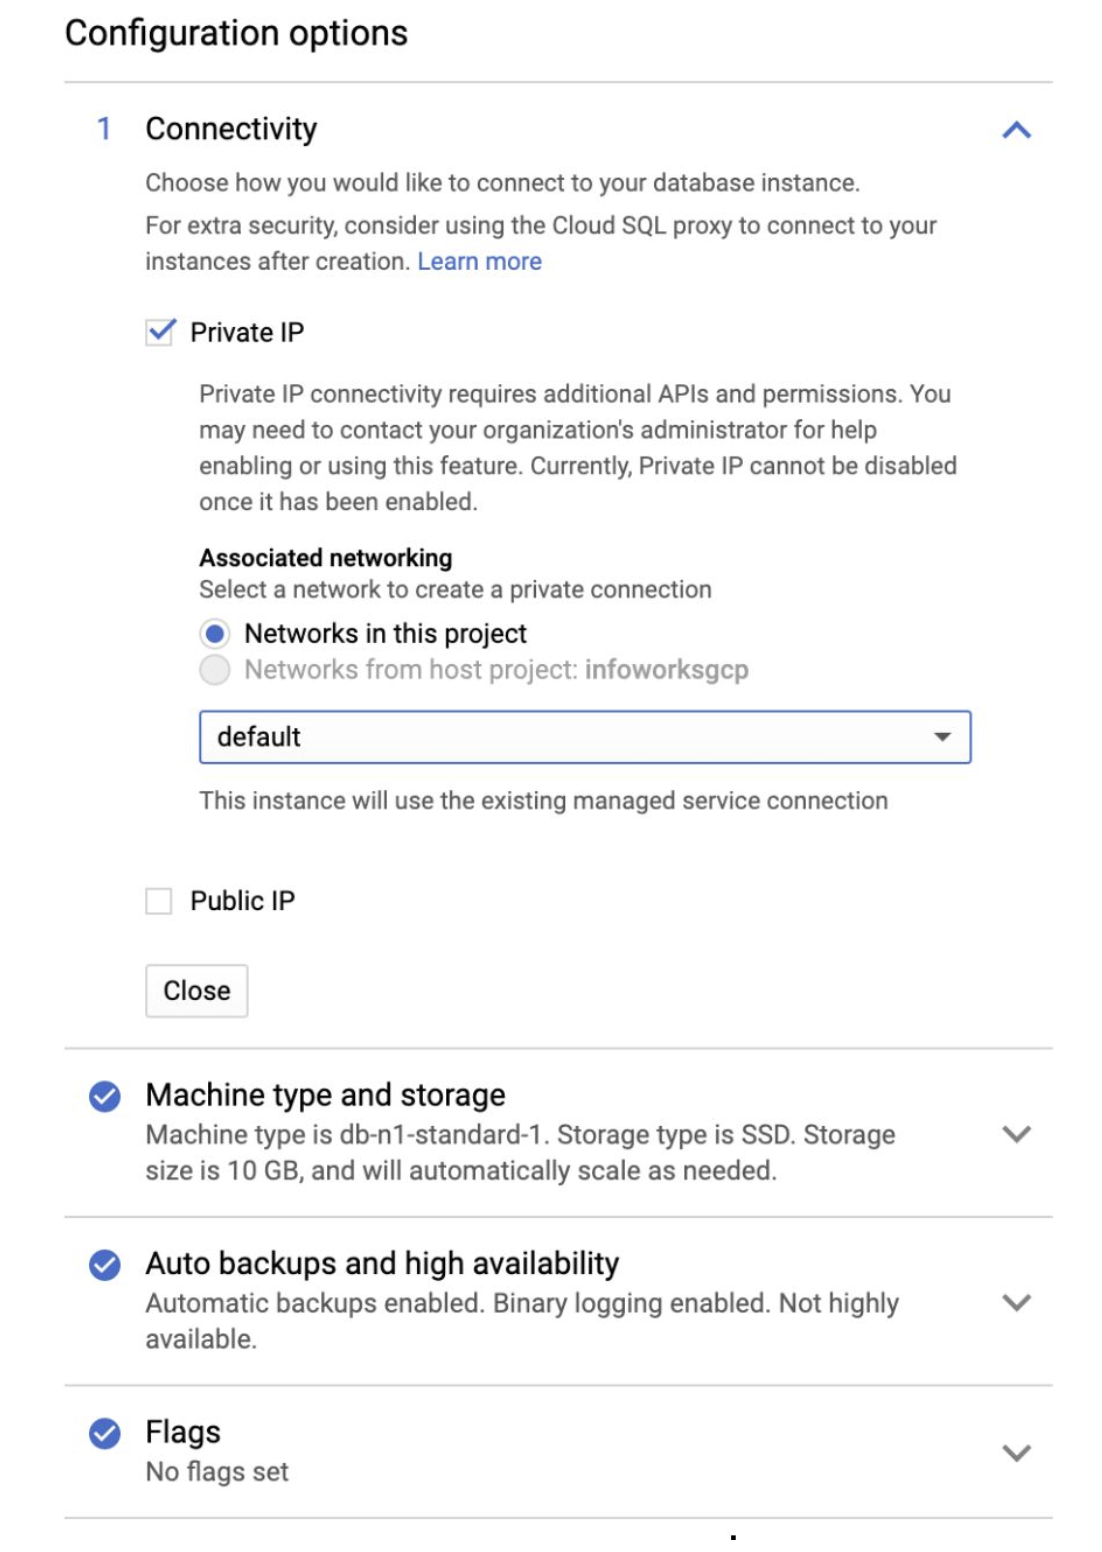Click the Machine type and storage checkmark icon
Image resolution: width=1102 pixels, height=1552 pixels.
click(x=105, y=1096)
